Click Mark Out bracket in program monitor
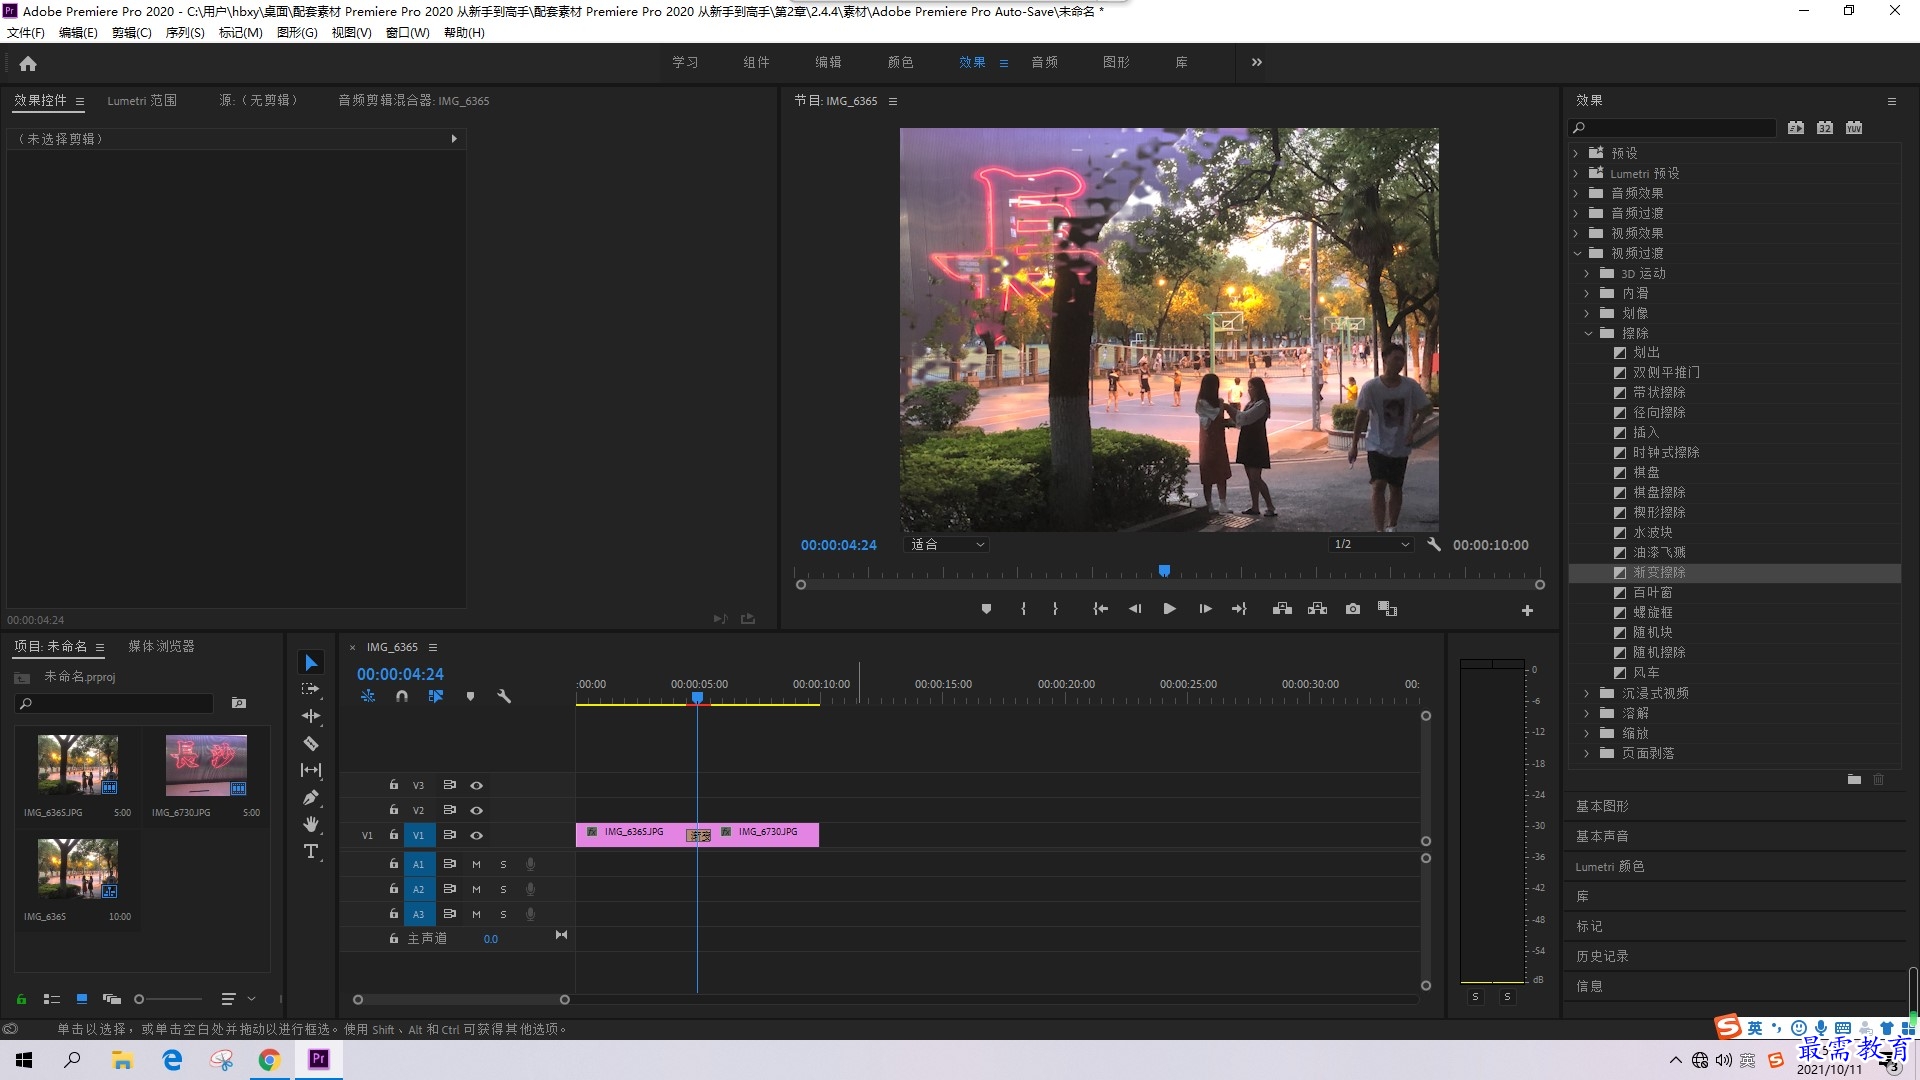The height and width of the screenshot is (1080, 1920). [x=1055, y=609]
